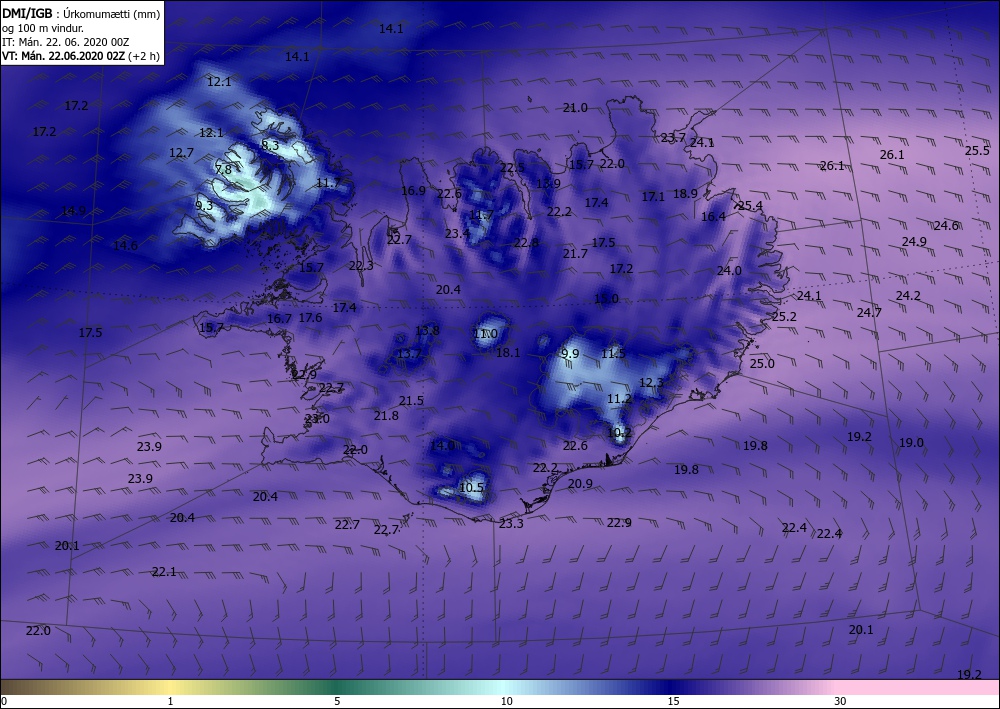
Task: Click the color scale label '10'
Action: click(506, 701)
